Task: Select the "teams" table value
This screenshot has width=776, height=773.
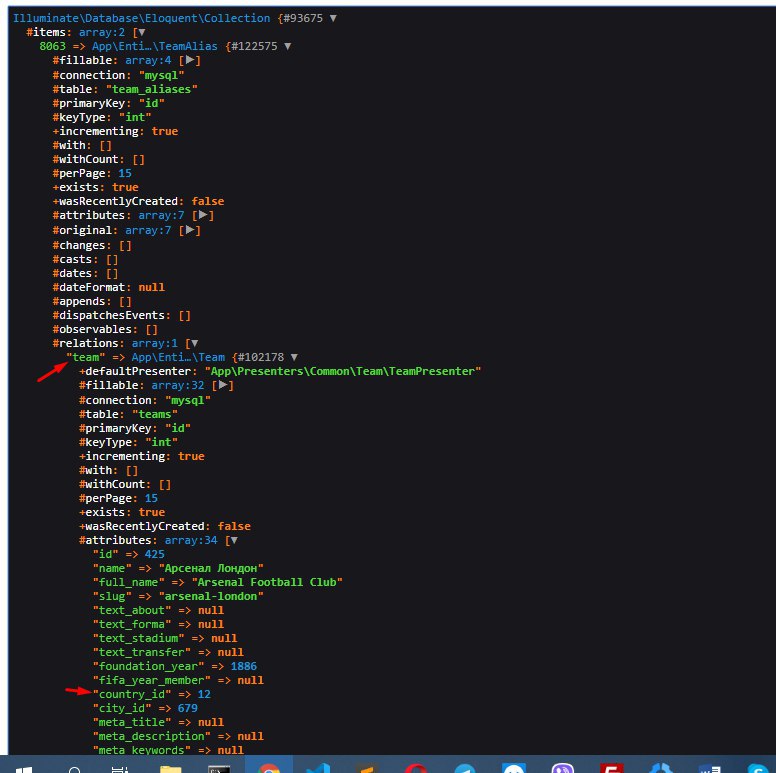Action: click(x=154, y=414)
